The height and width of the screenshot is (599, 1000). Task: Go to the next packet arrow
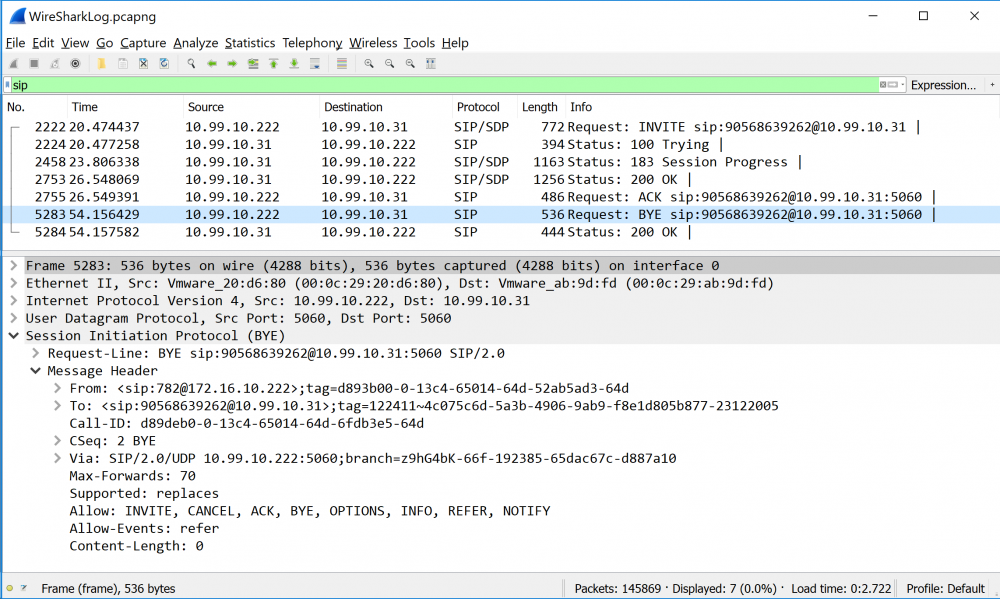(232, 64)
